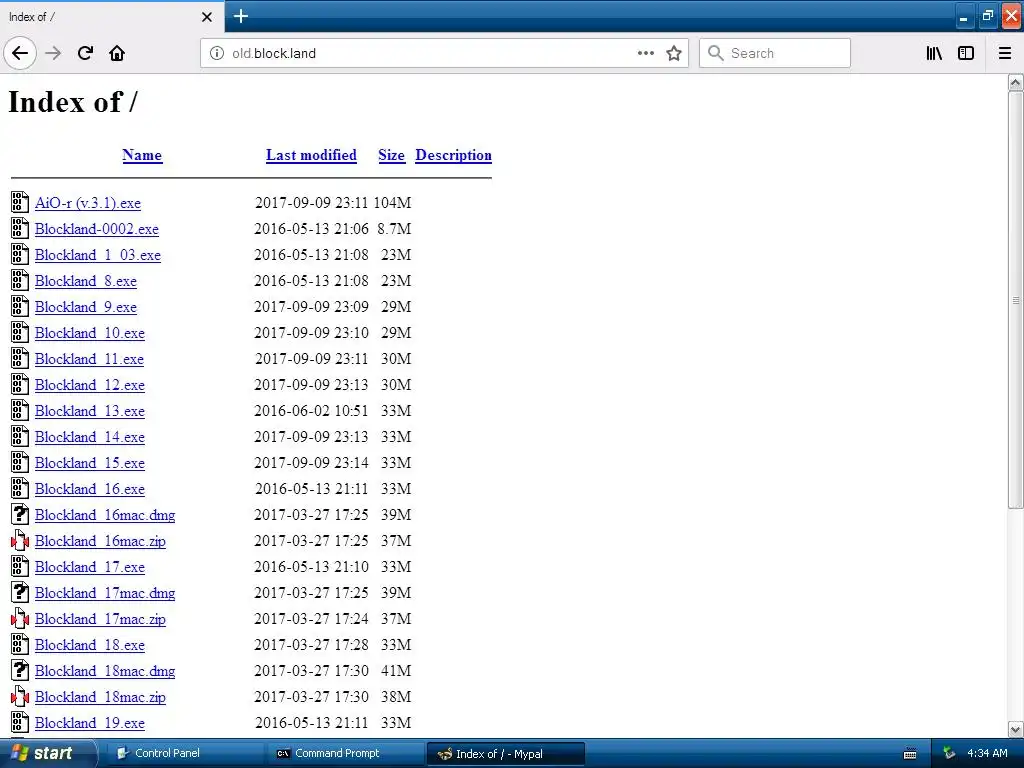Open the Blockland_1_03.exe link
1024x768 pixels.
tap(98, 255)
